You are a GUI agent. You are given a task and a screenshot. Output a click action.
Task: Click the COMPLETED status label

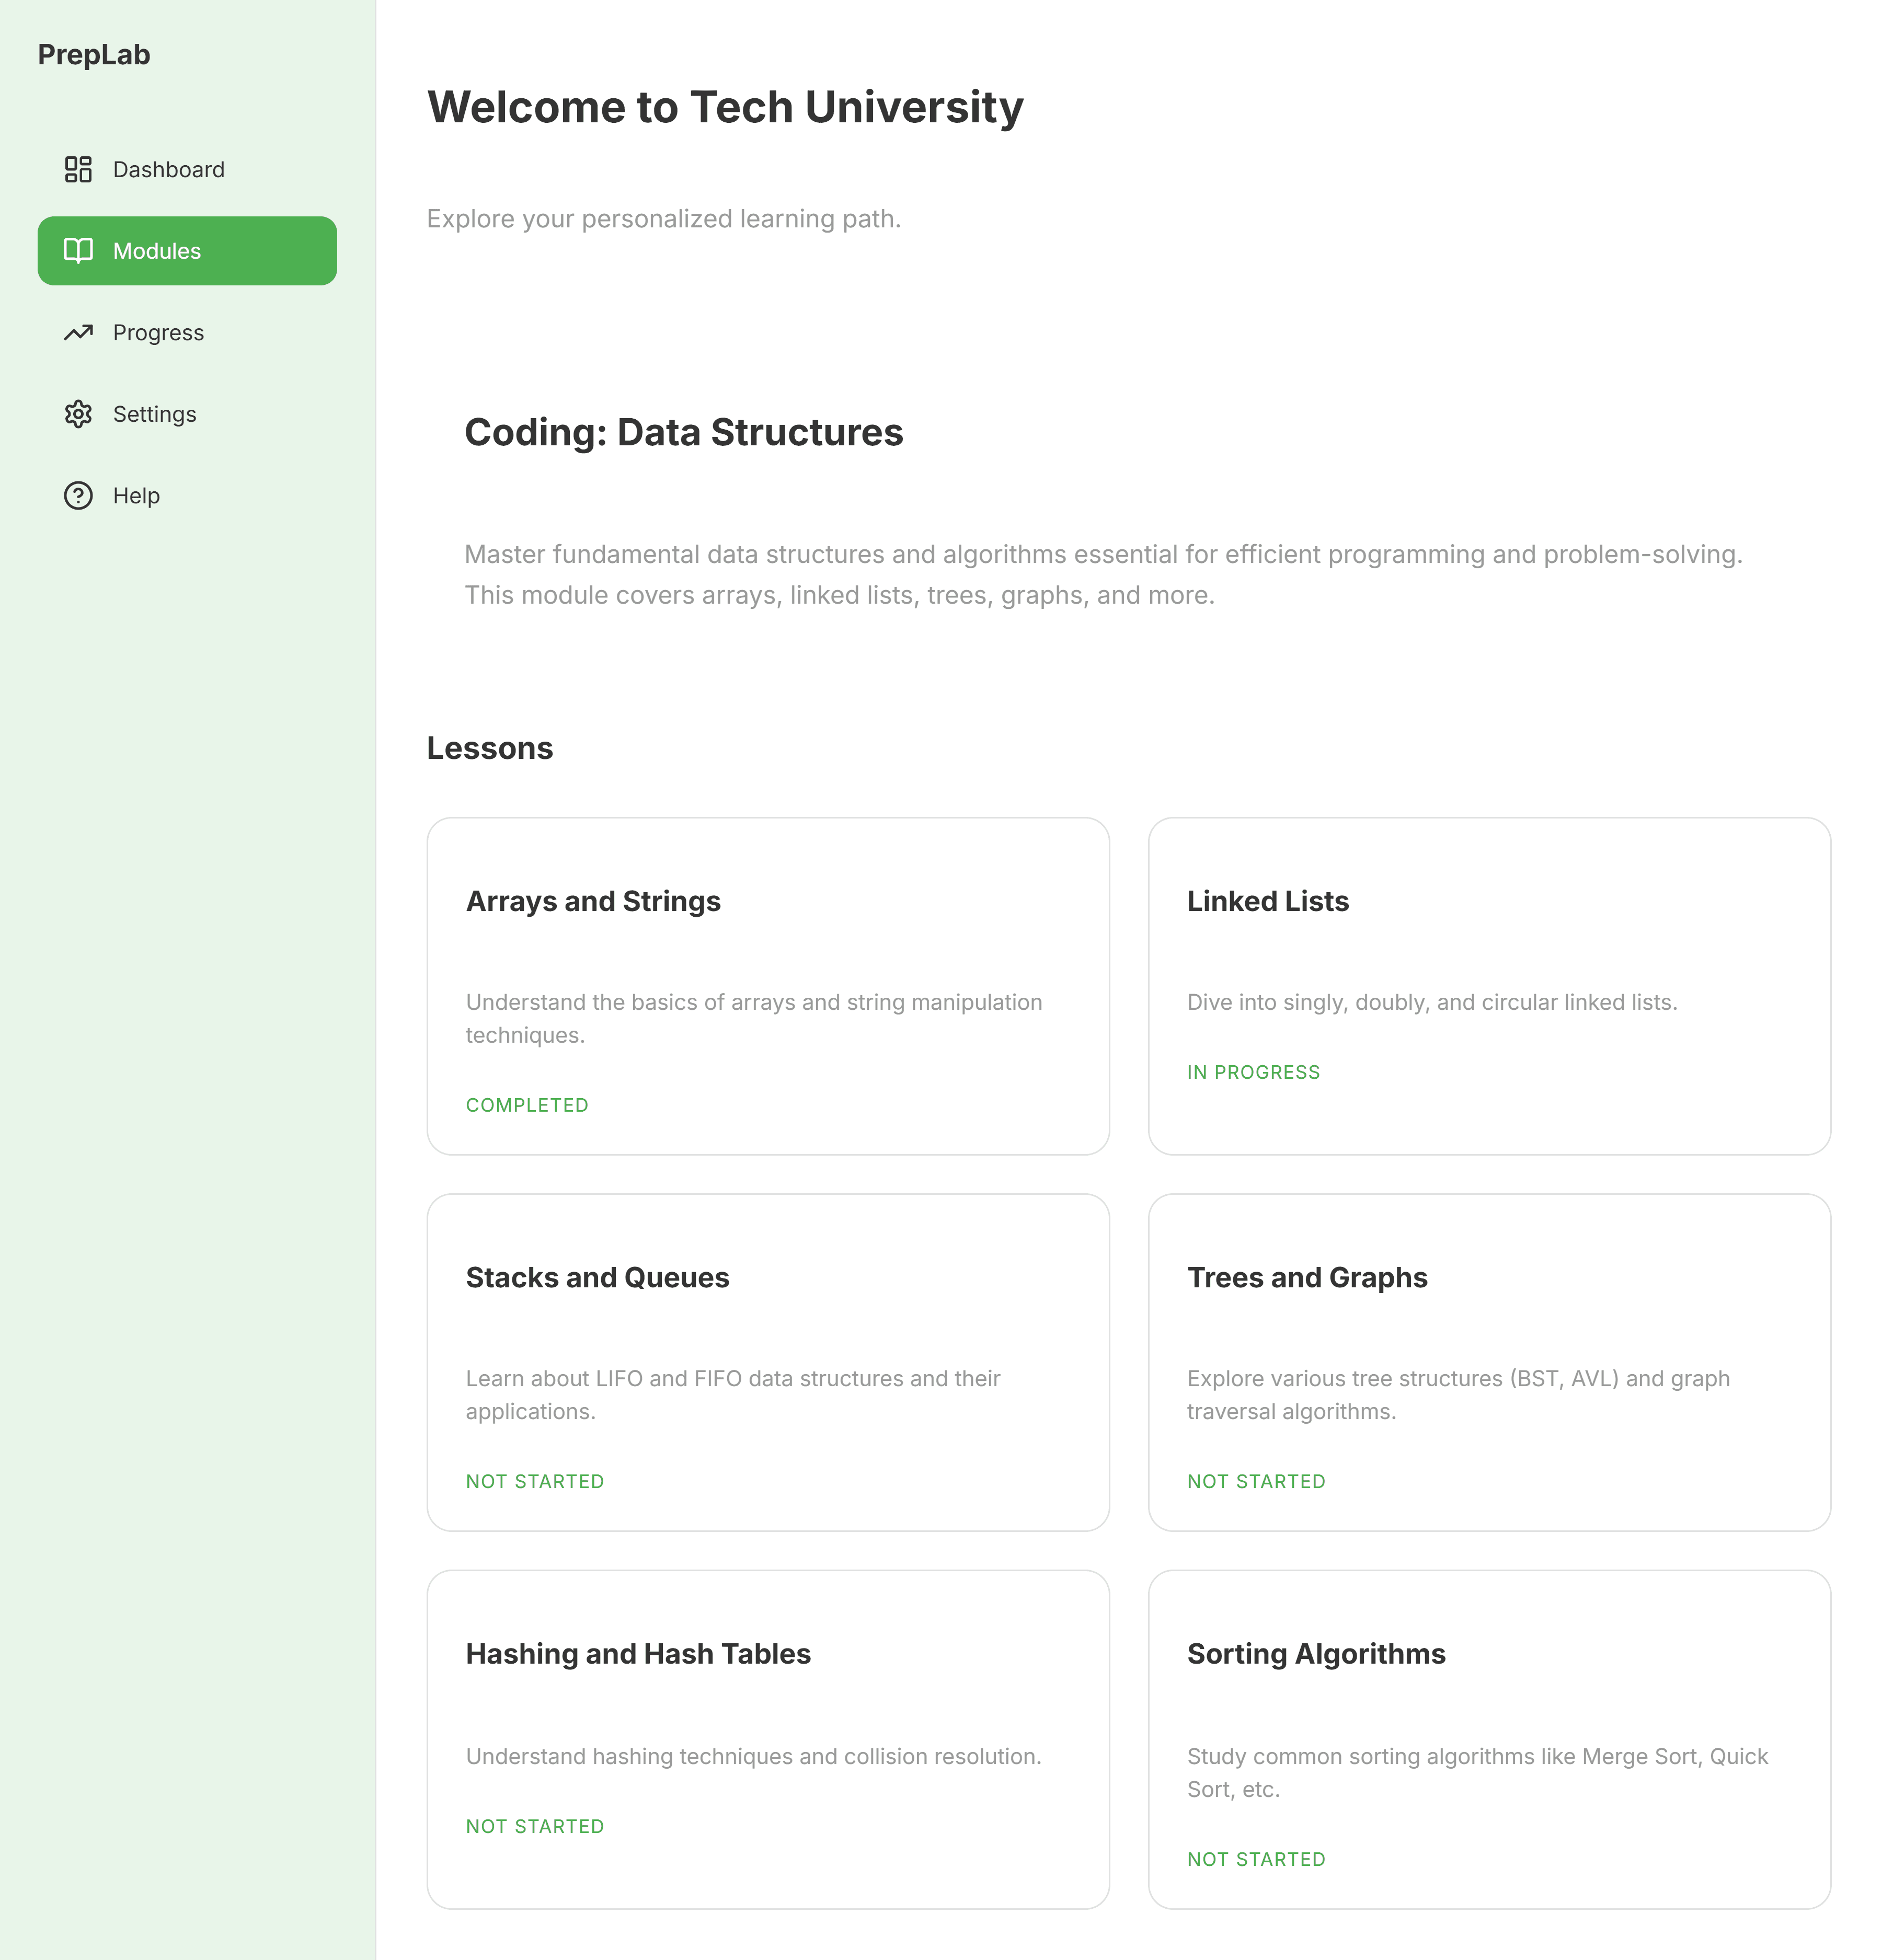(x=527, y=1105)
